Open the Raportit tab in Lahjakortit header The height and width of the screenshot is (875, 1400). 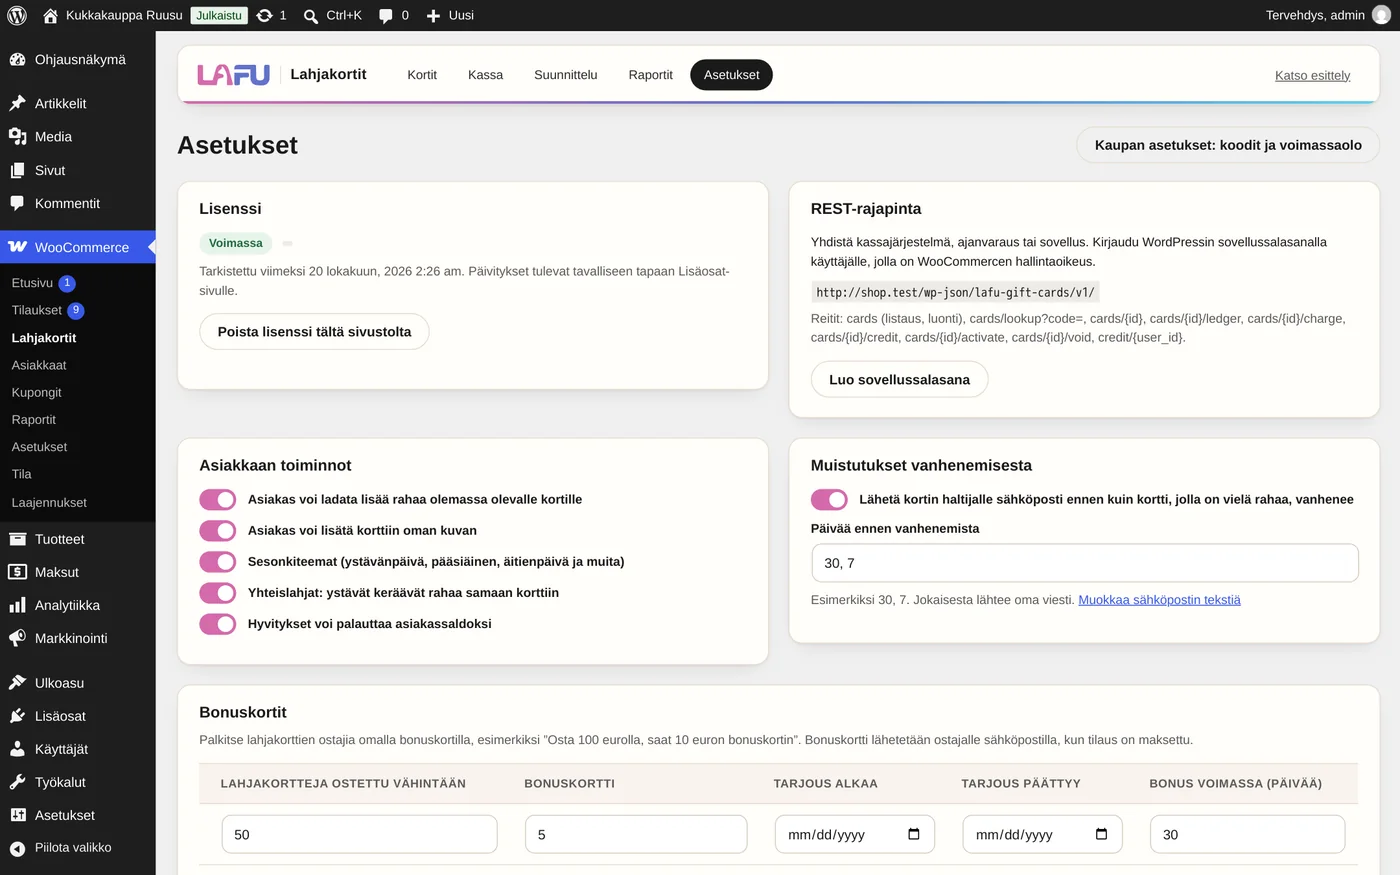[x=651, y=75]
